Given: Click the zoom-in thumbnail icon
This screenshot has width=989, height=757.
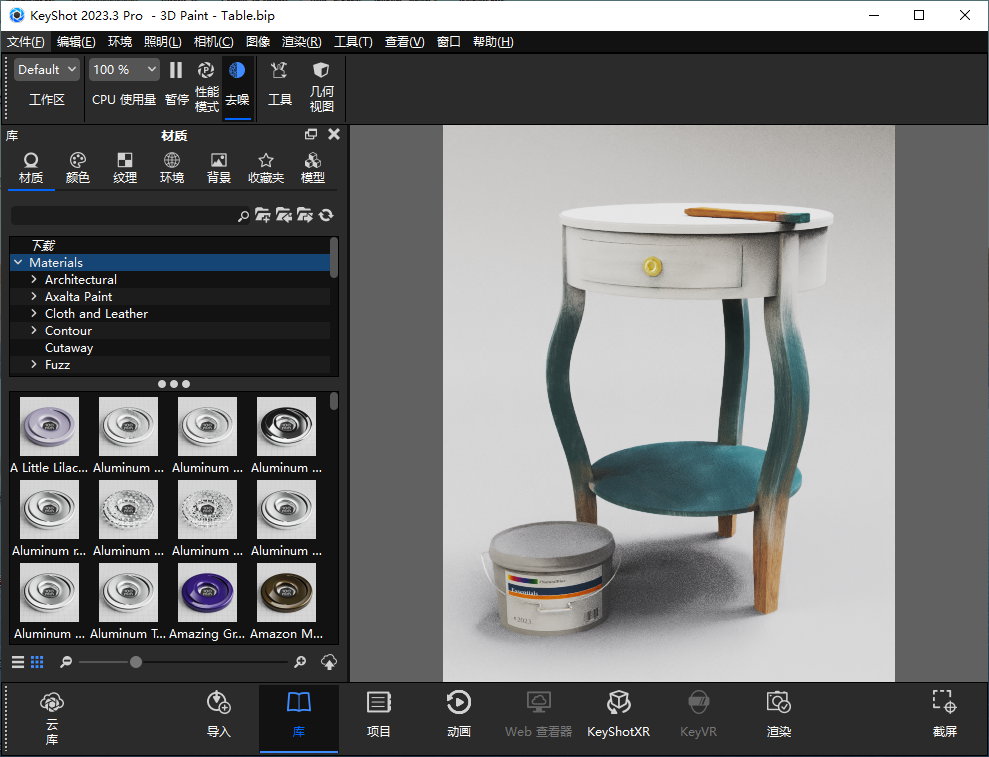Looking at the screenshot, I should (x=300, y=662).
